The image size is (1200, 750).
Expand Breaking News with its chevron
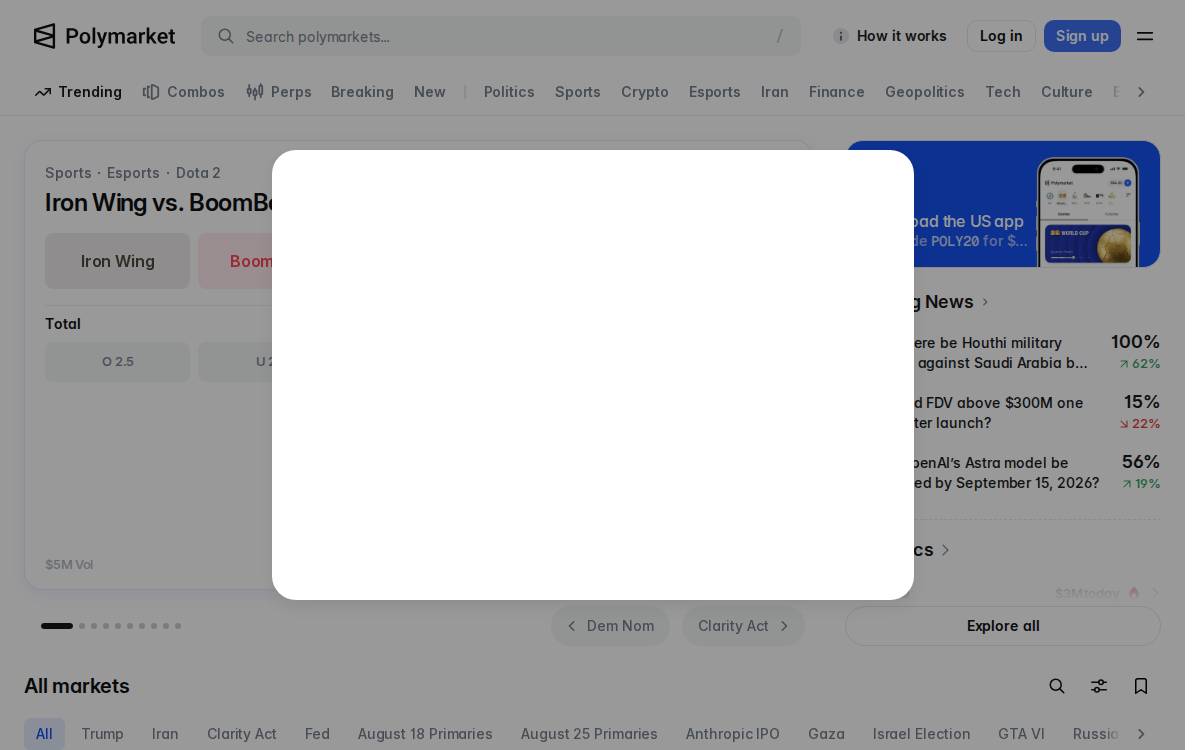tap(985, 302)
